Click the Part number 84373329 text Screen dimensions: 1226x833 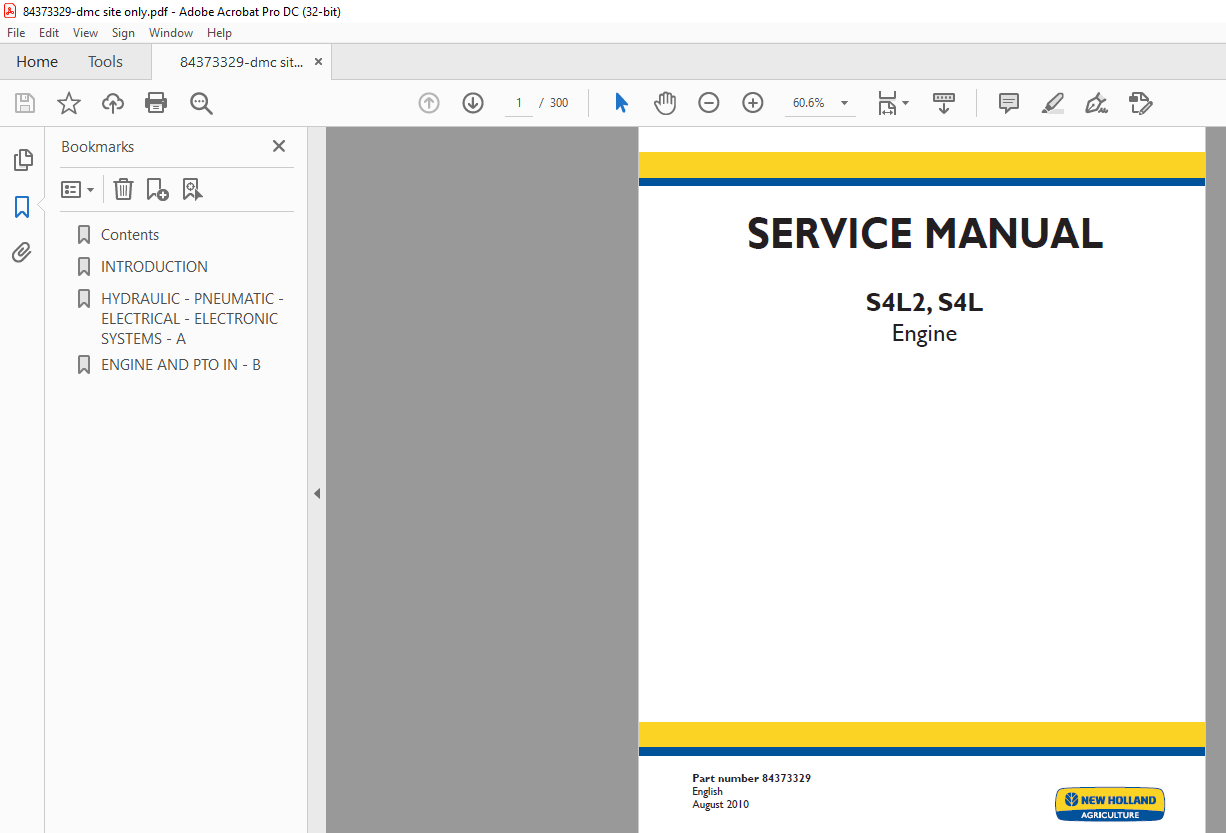[751, 778]
